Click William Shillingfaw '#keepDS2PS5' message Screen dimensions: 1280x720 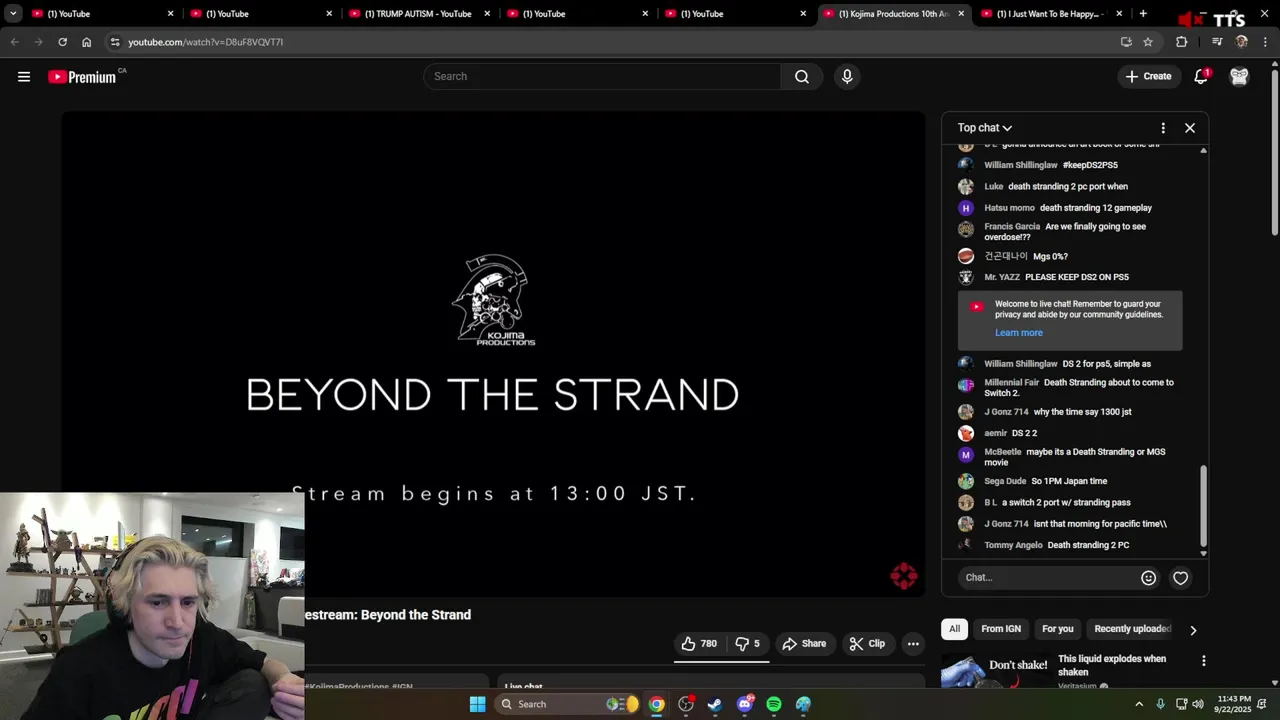pos(1090,165)
